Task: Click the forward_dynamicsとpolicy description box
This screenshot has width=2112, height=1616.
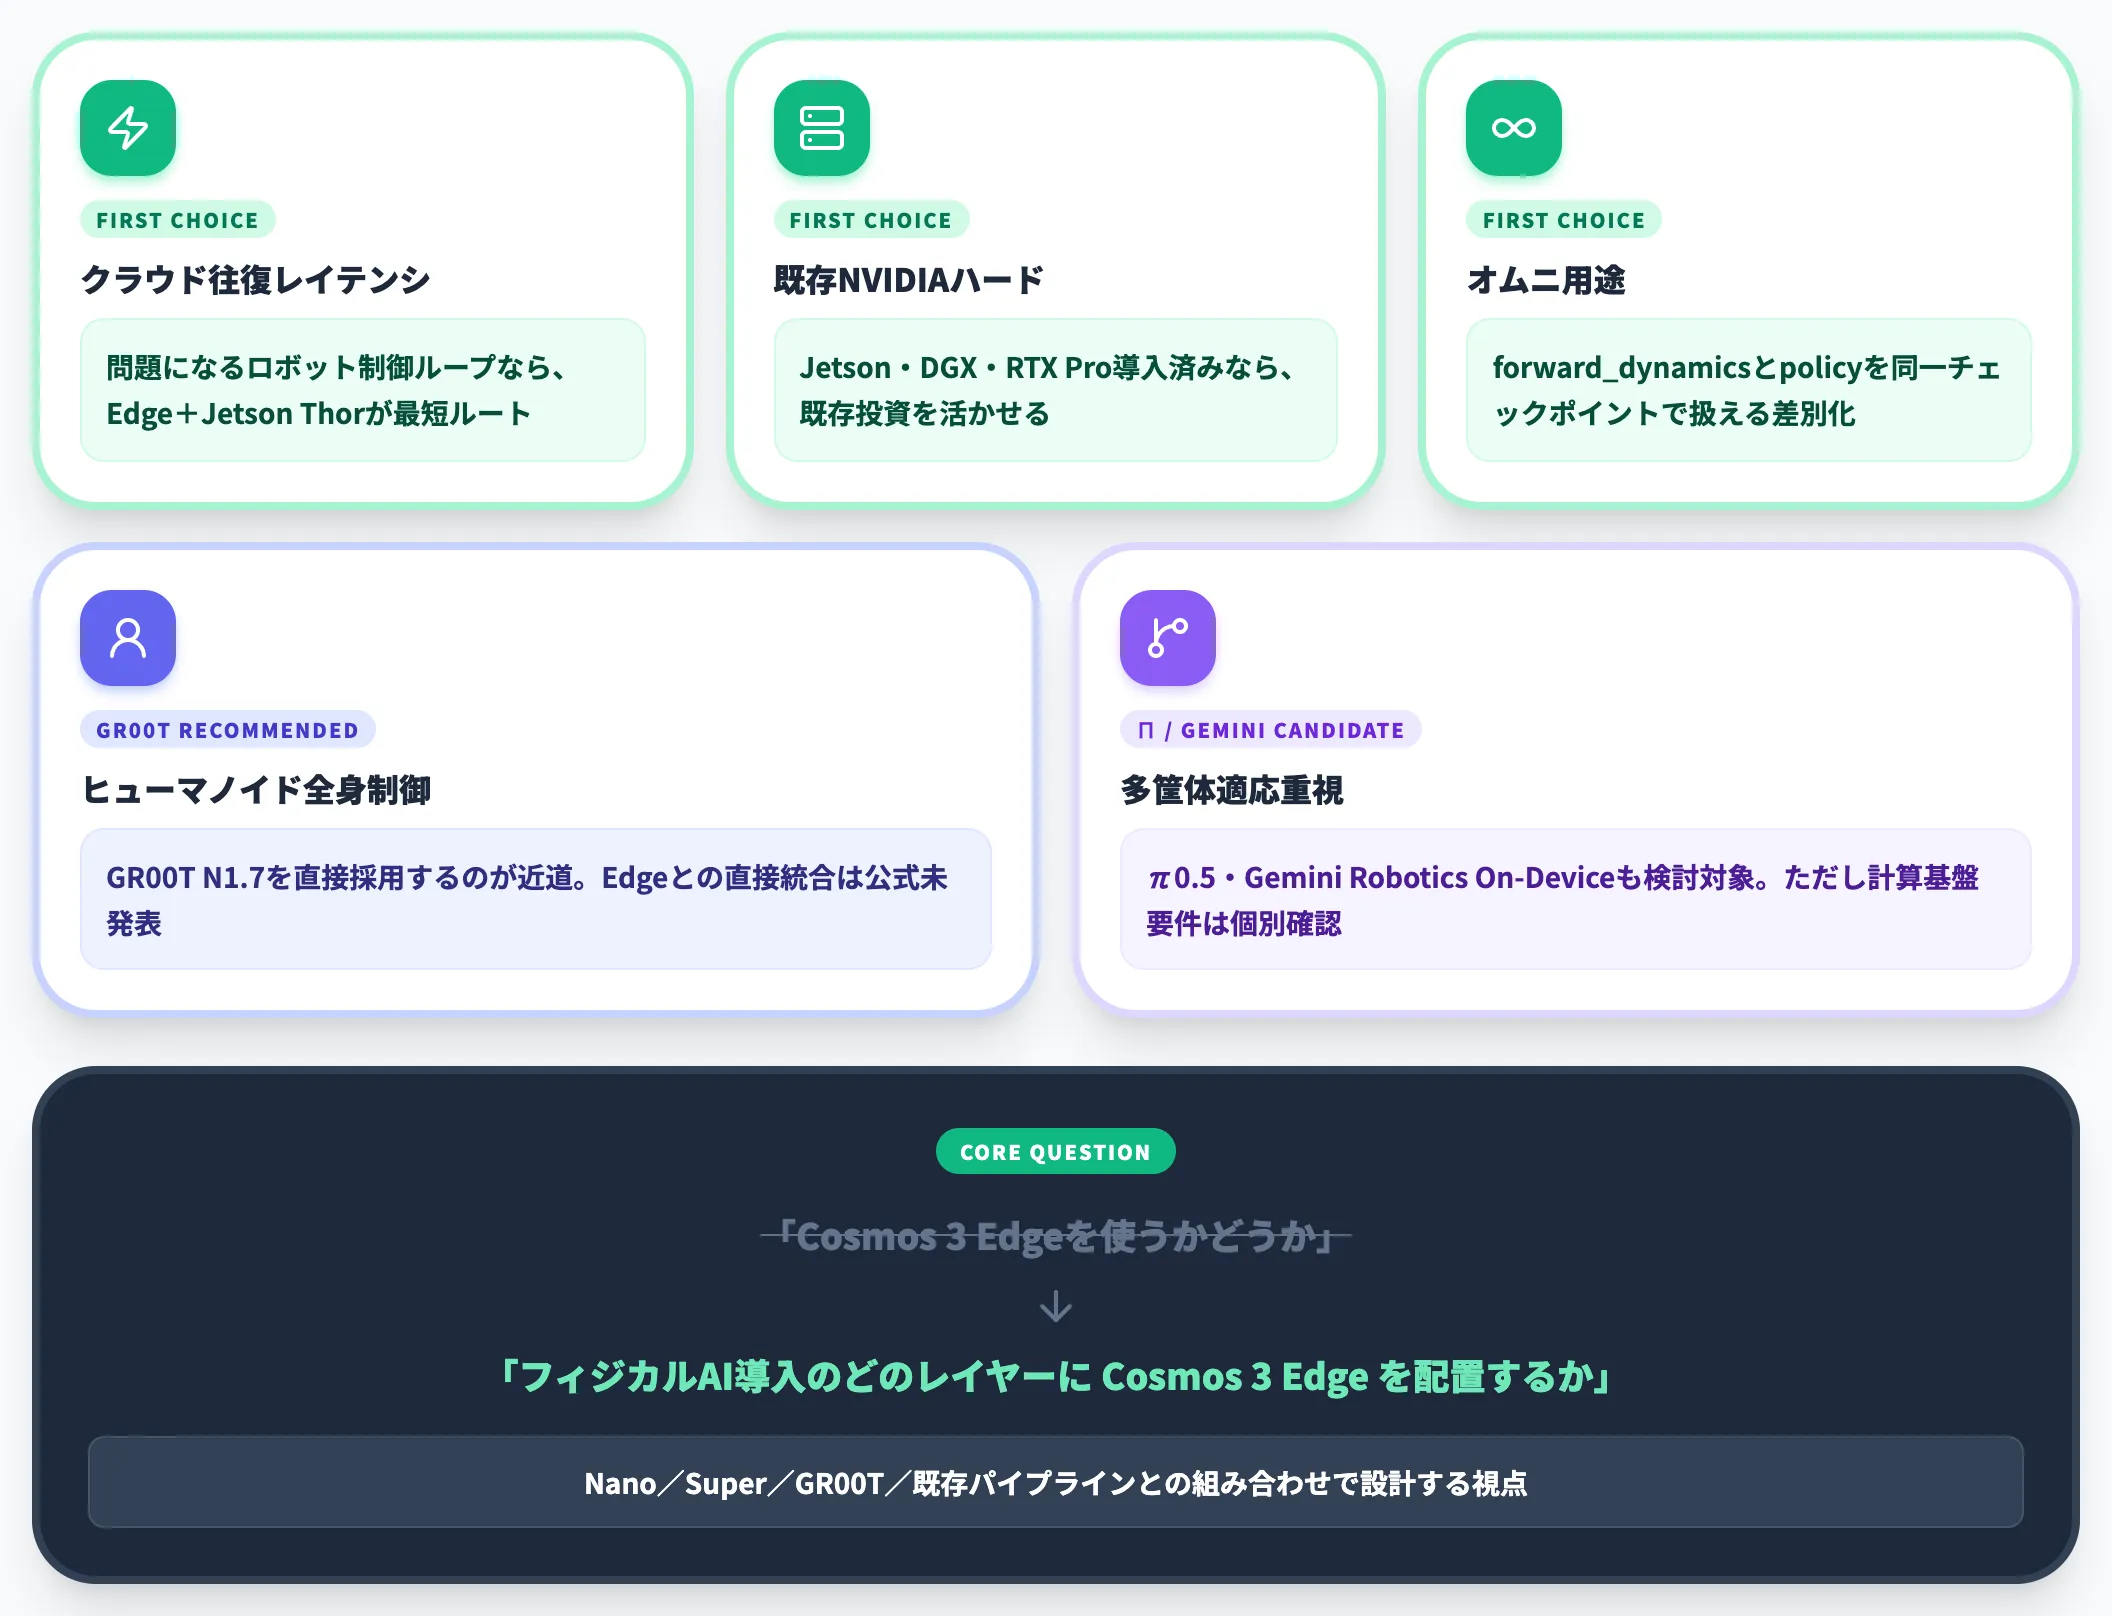Action: [x=1749, y=390]
